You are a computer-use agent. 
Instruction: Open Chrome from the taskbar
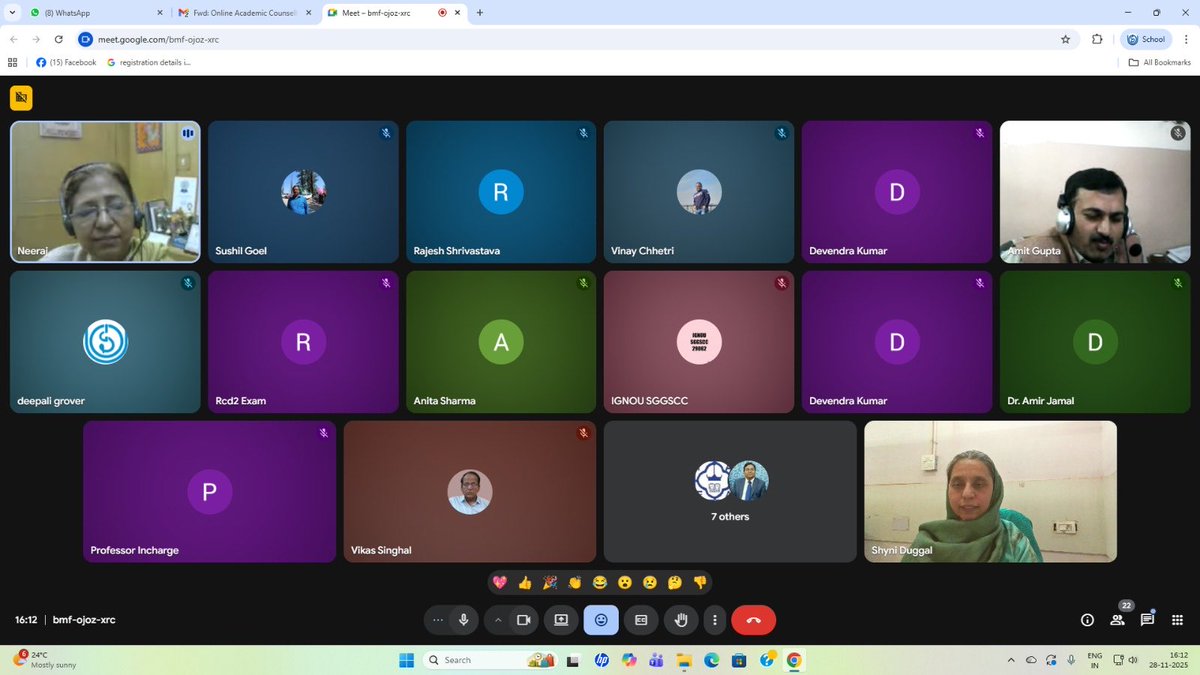pyautogui.click(x=793, y=660)
